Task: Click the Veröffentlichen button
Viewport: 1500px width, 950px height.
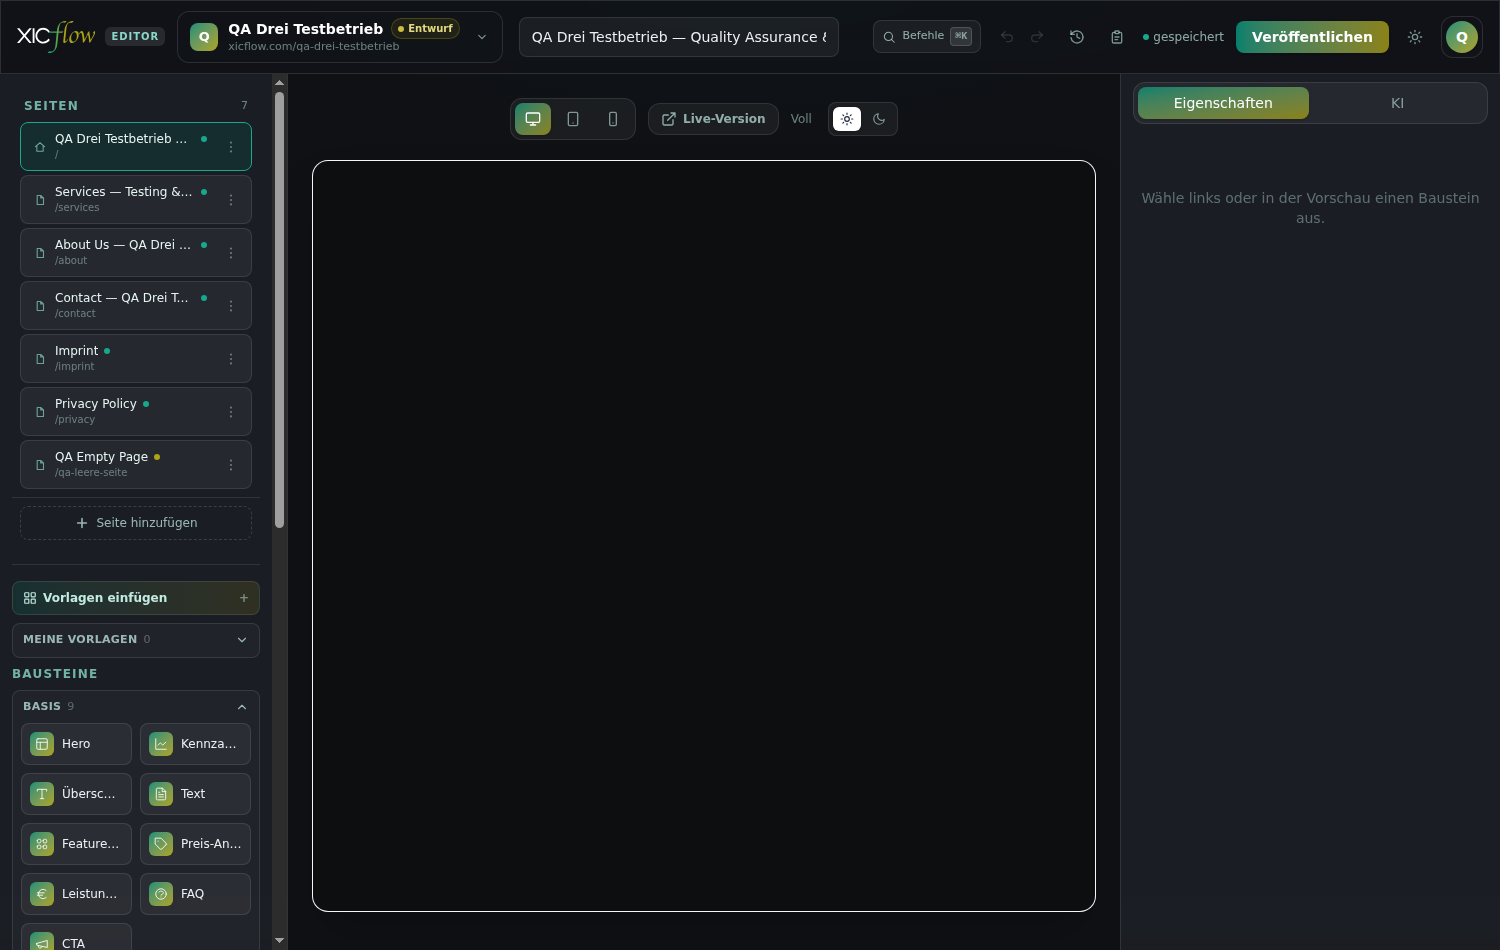Action: pos(1312,37)
